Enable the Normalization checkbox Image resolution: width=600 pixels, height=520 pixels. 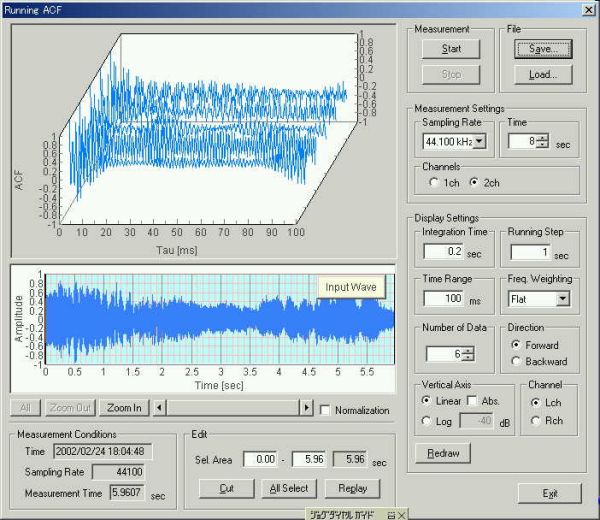tap(326, 410)
